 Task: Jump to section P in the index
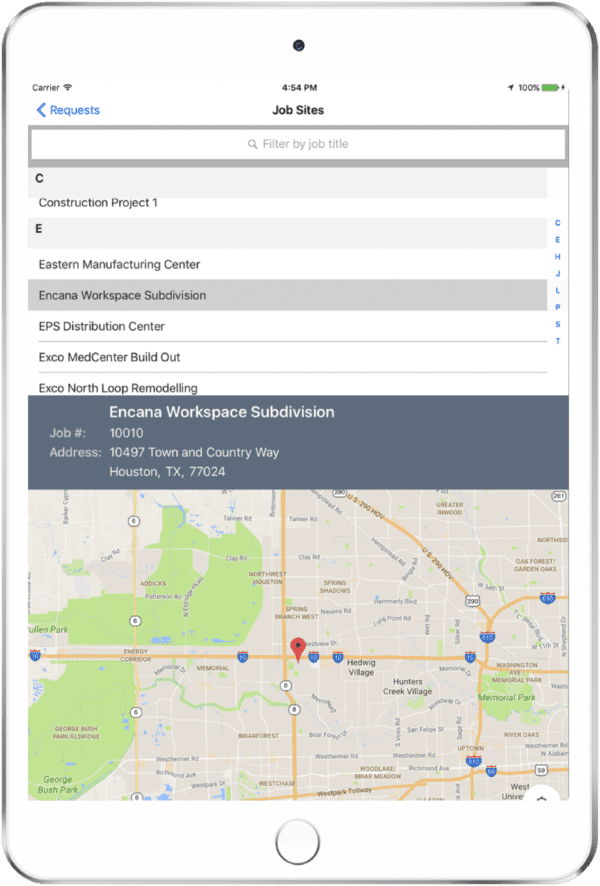(558, 307)
